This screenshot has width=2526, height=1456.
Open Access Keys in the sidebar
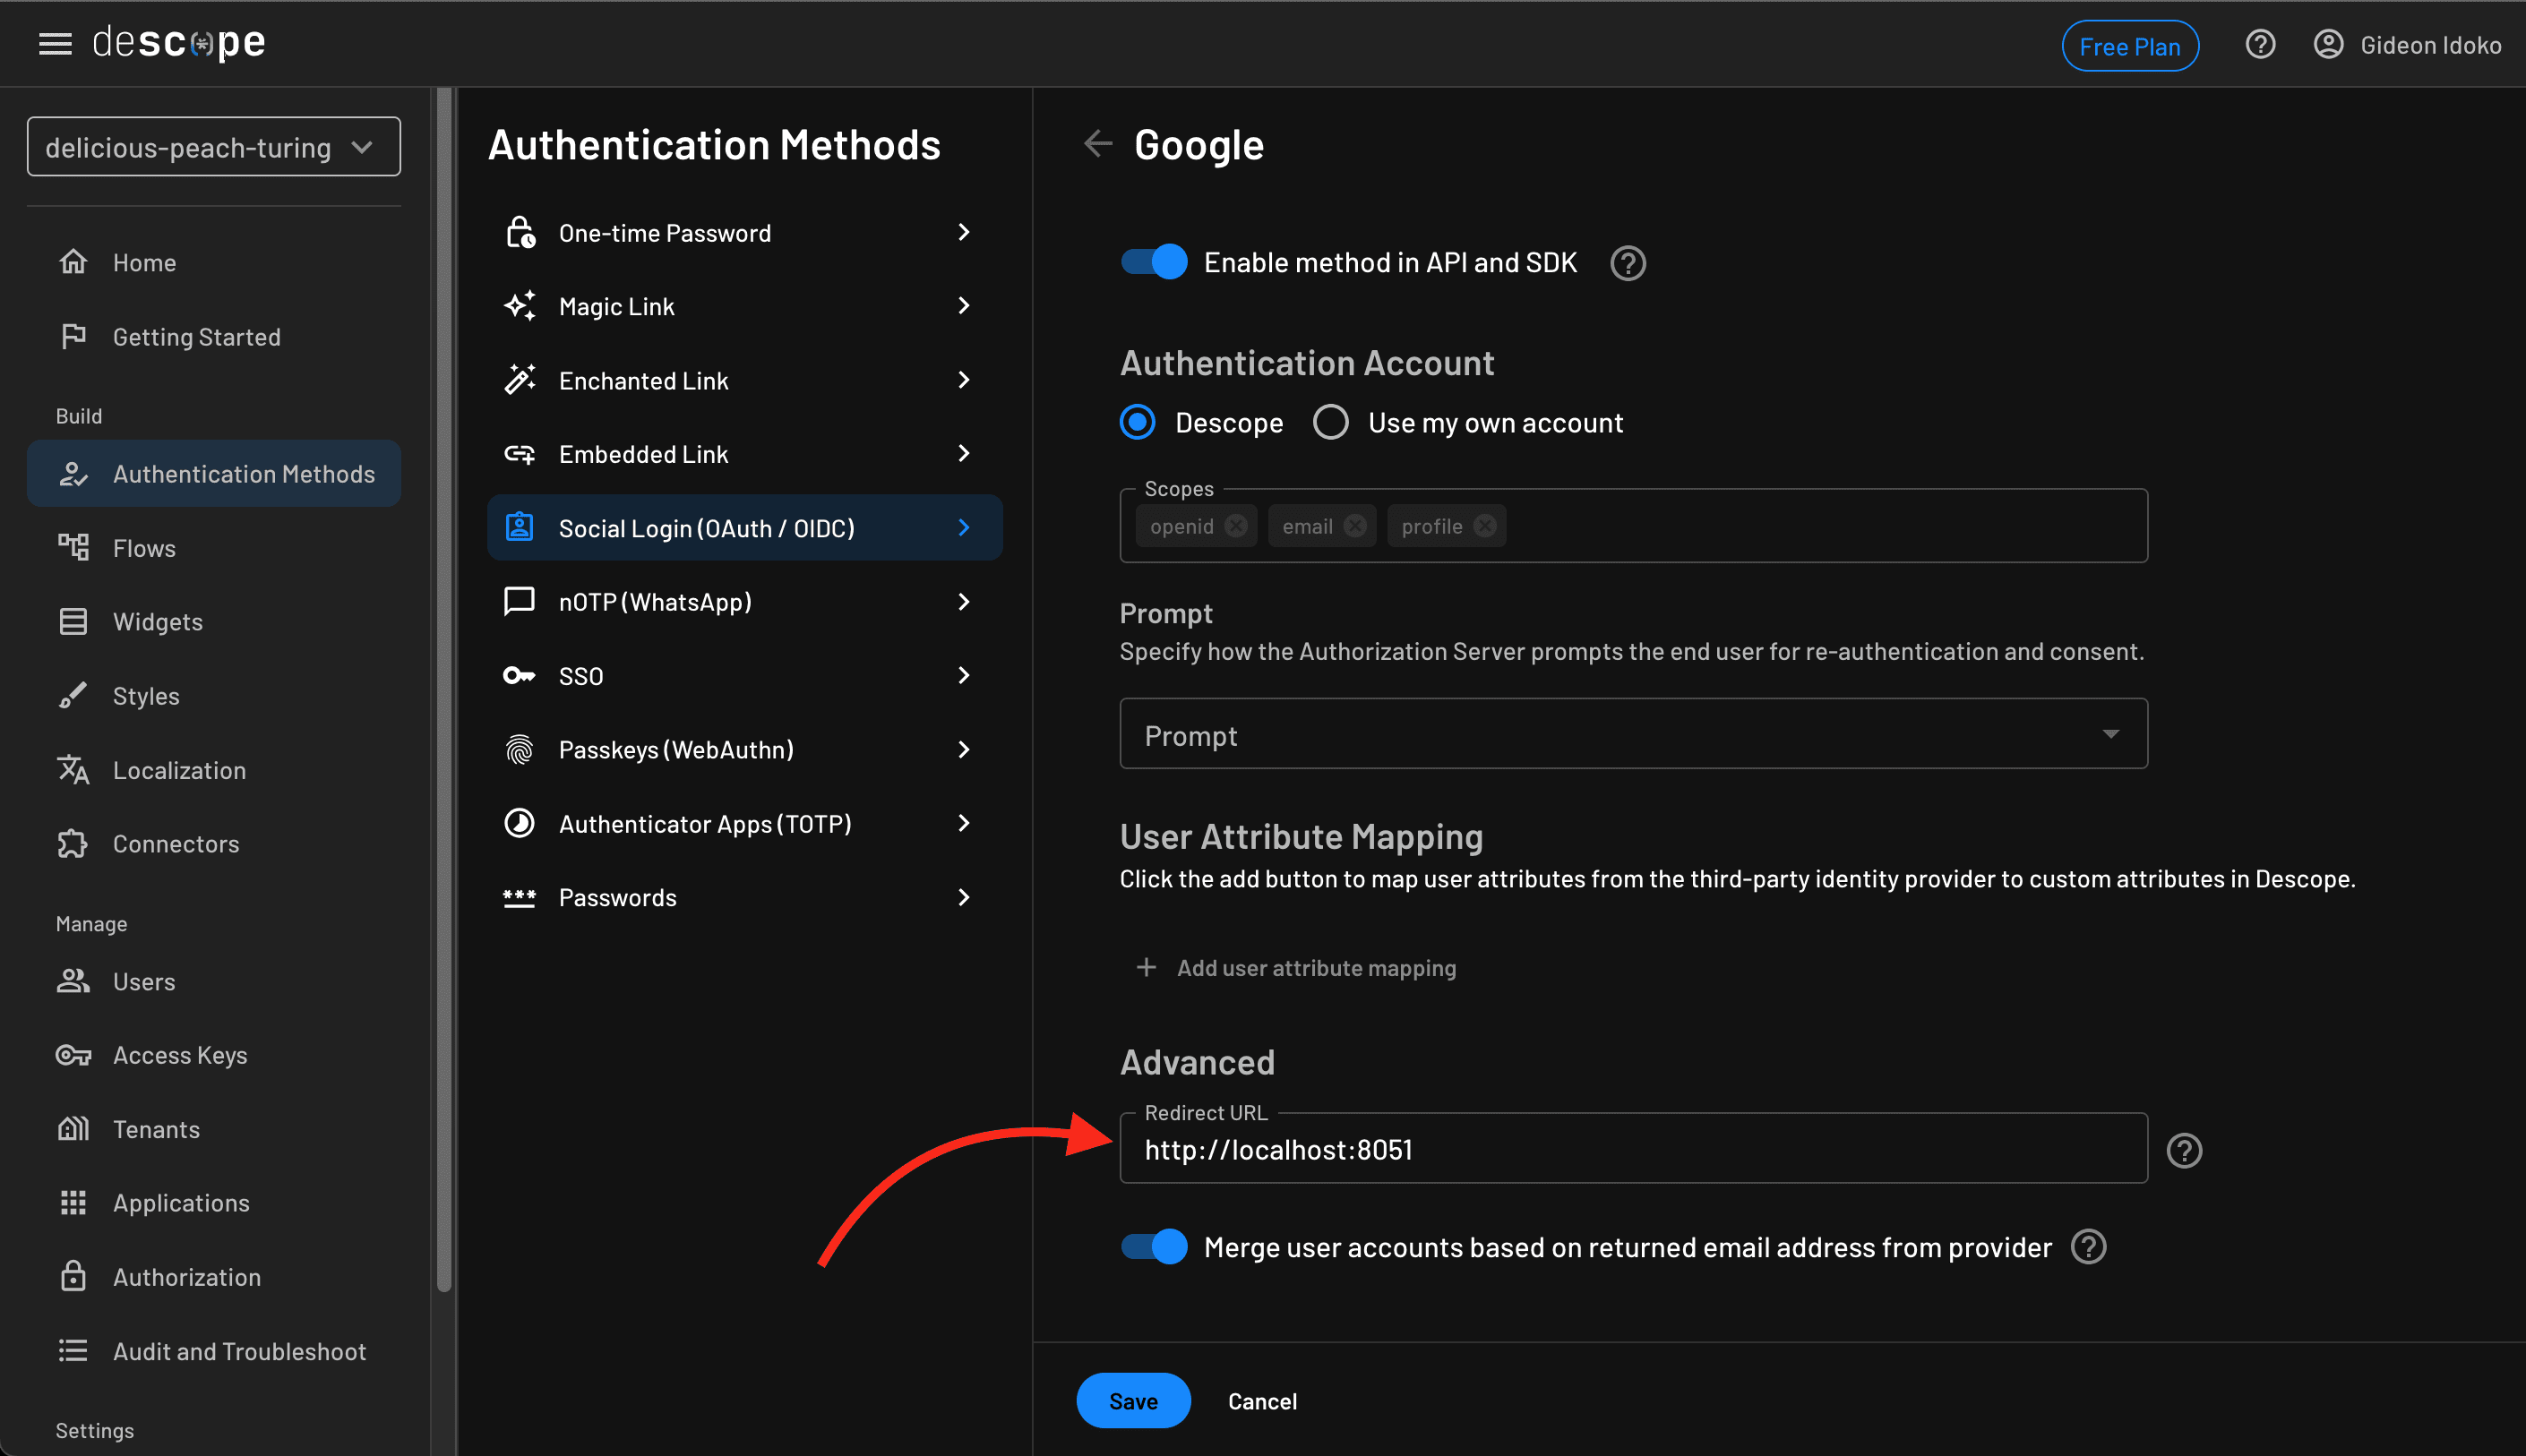[214, 1055]
